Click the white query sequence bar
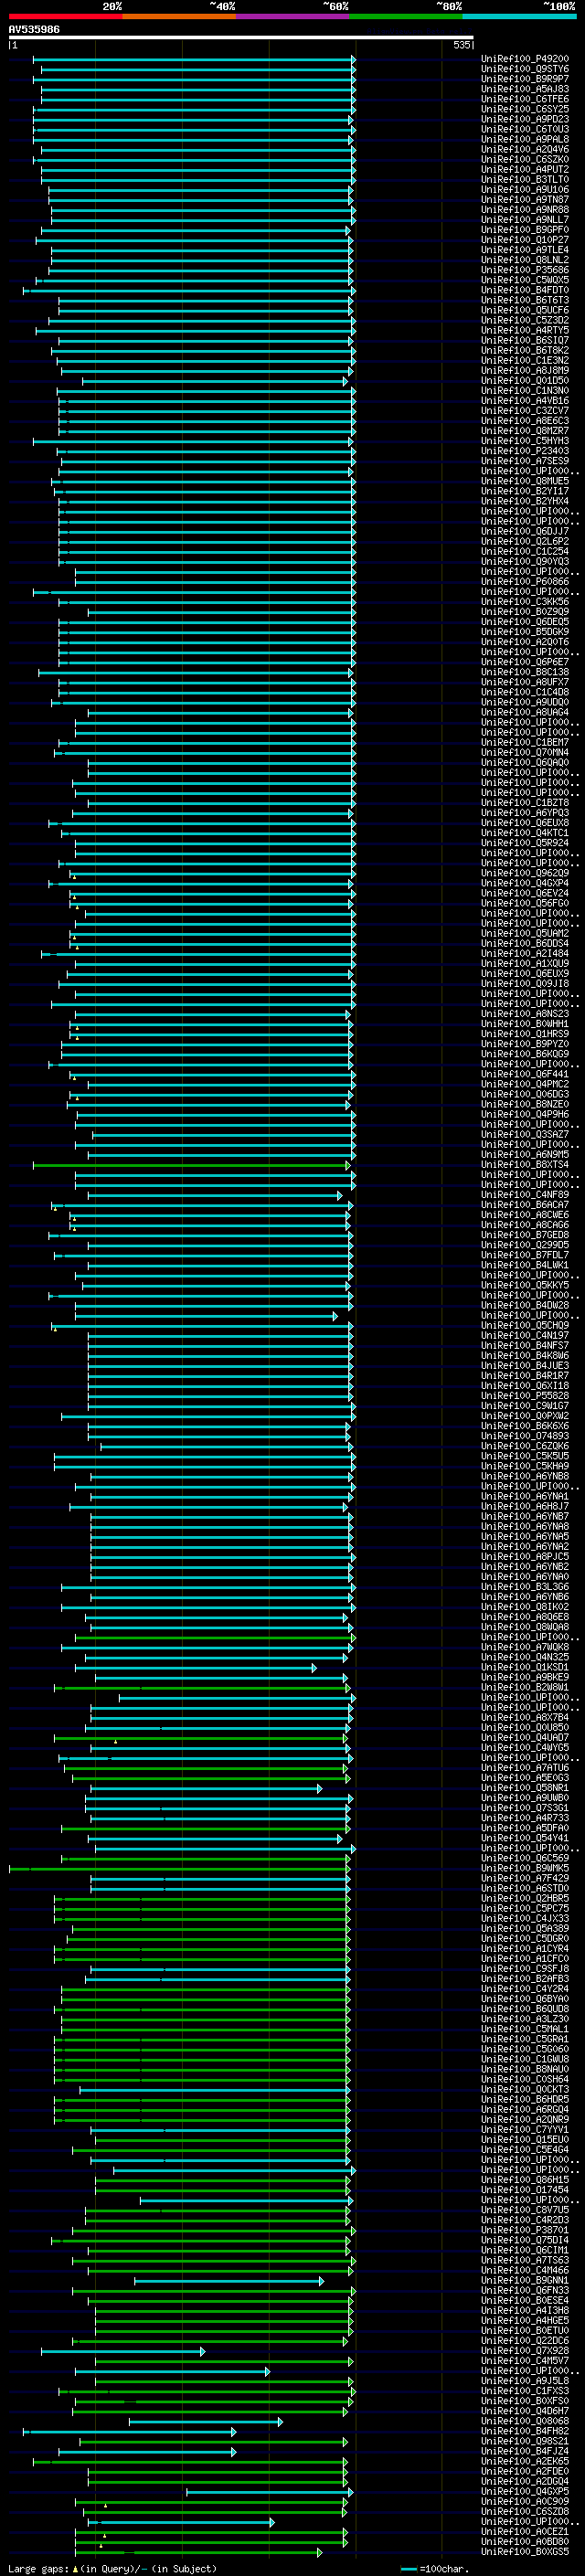 [x=241, y=38]
